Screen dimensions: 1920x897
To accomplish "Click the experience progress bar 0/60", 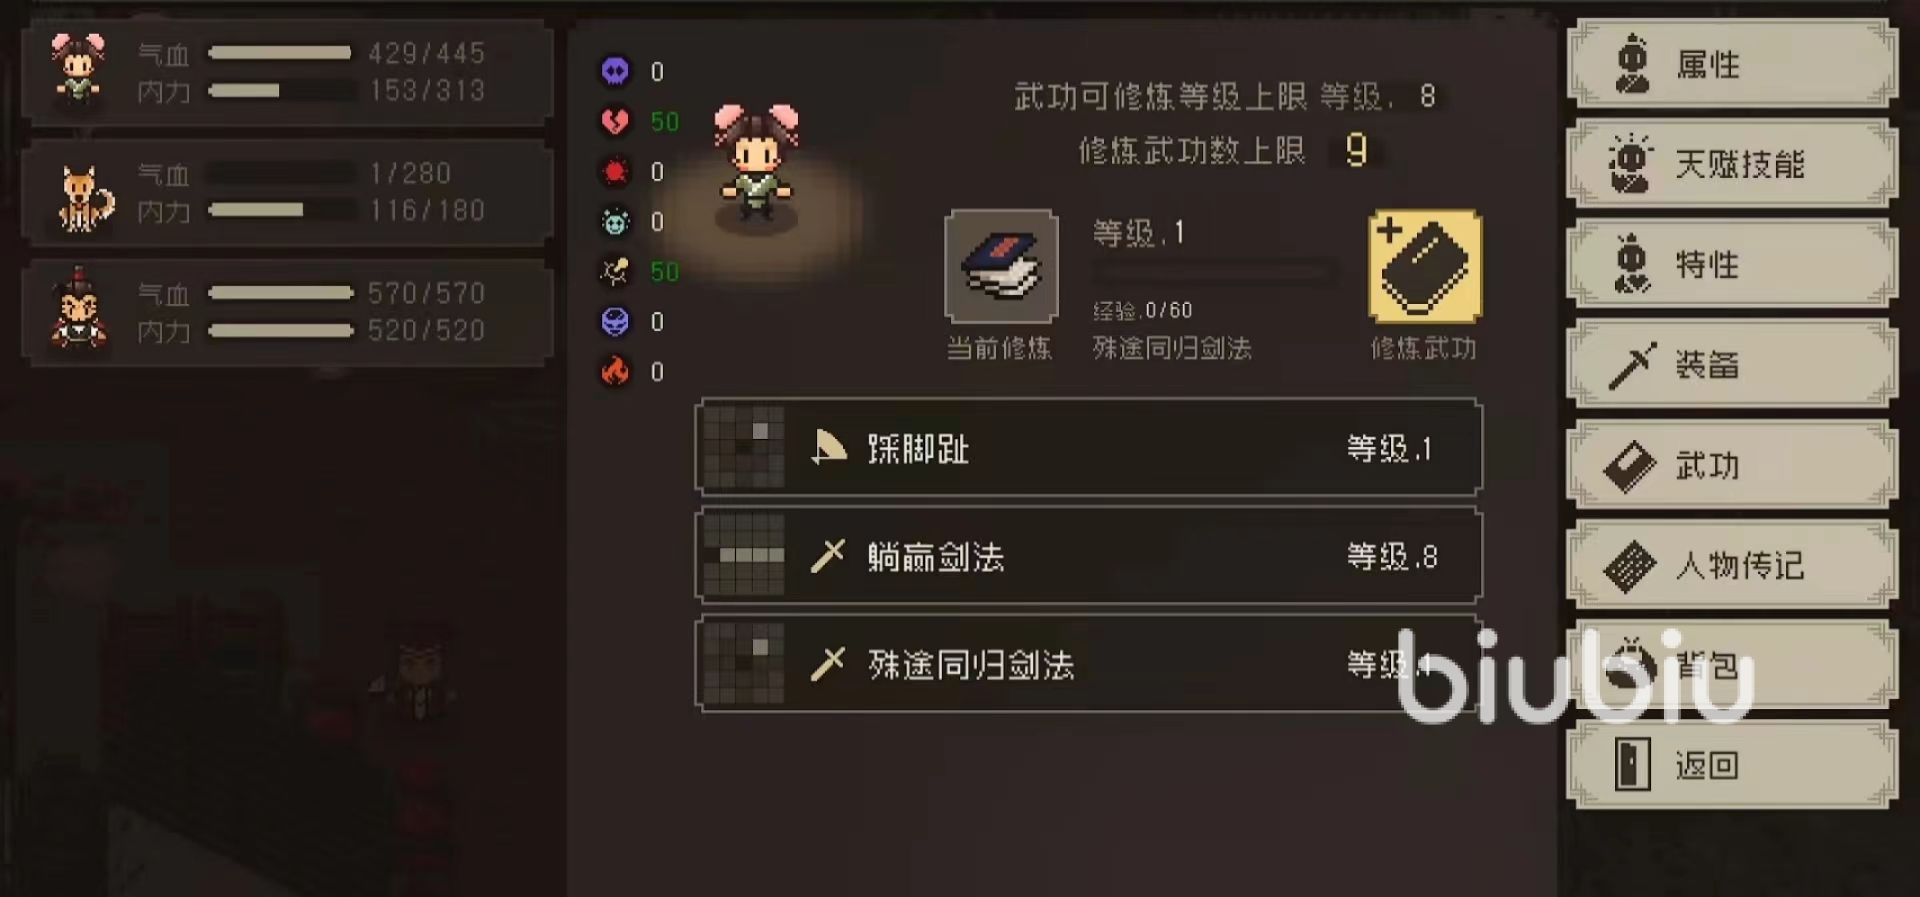I will click(1215, 273).
